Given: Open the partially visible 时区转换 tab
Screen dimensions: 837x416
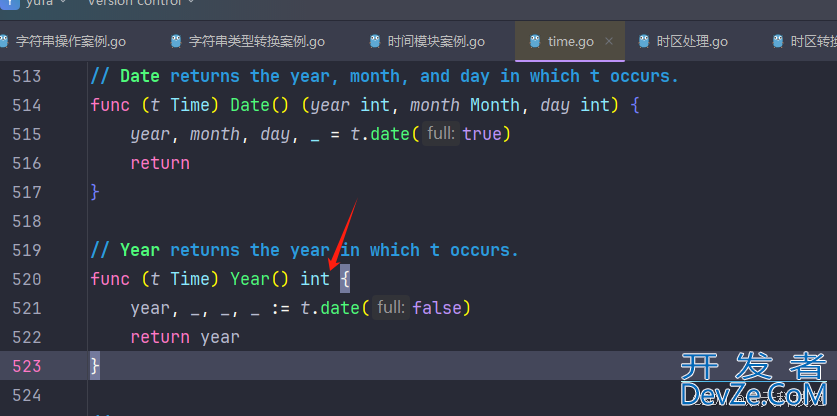Looking at the screenshot, I should (810, 41).
